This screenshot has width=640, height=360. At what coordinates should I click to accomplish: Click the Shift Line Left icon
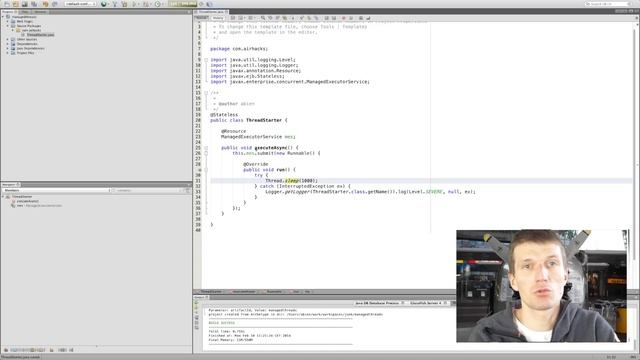[x=326, y=18]
